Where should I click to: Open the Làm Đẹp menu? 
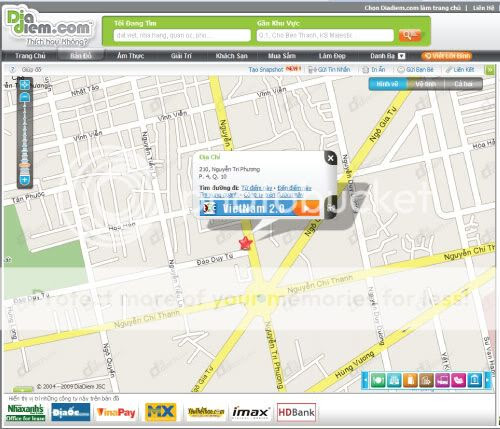click(x=332, y=56)
